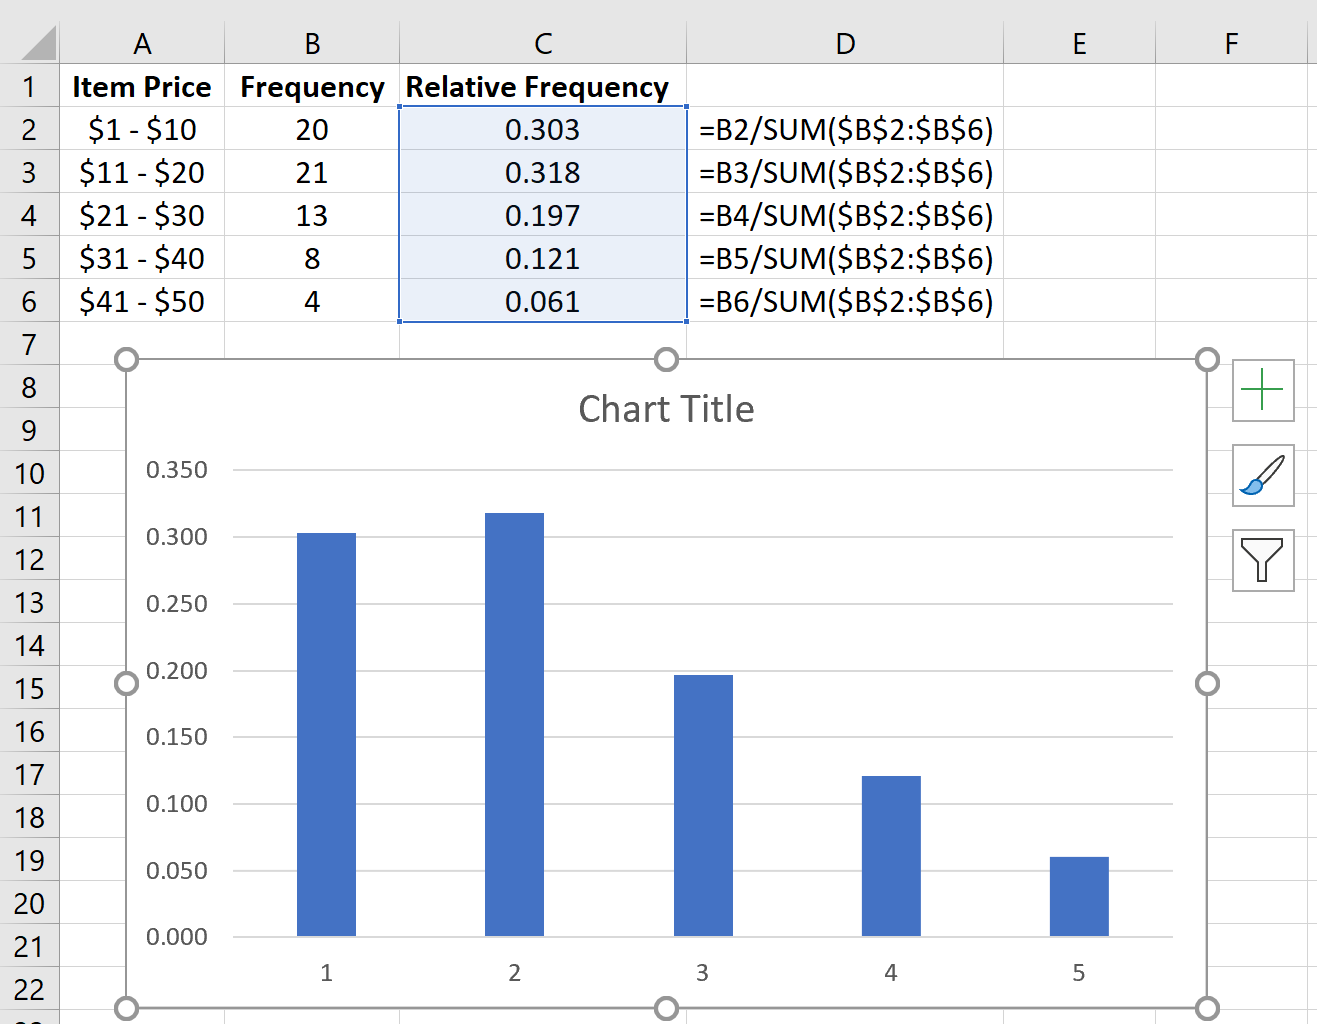The width and height of the screenshot is (1317, 1024).
Task: Select the cell containing $31 - $40
Action: [x=142, y=259]
